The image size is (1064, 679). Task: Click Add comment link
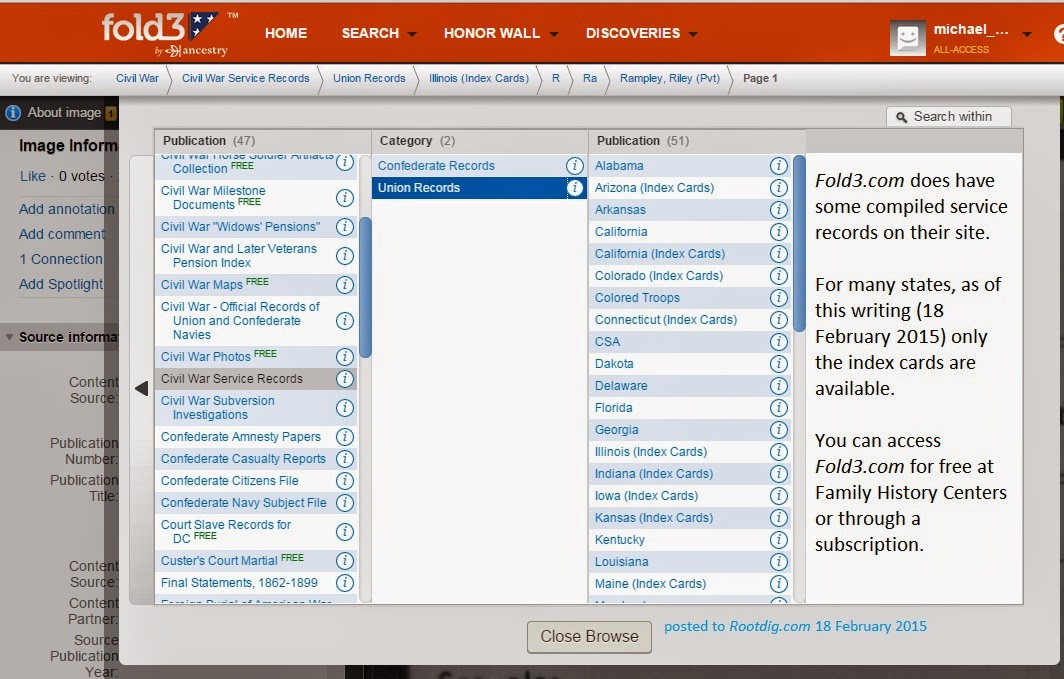(62, 234)
